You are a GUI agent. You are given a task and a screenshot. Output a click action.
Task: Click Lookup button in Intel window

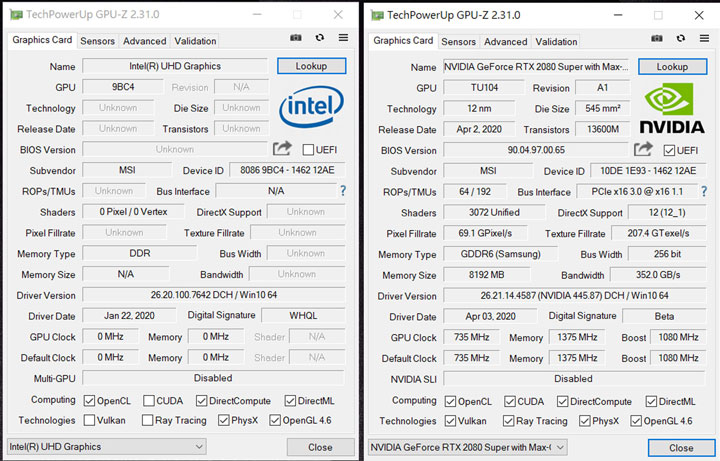(311, 66)
